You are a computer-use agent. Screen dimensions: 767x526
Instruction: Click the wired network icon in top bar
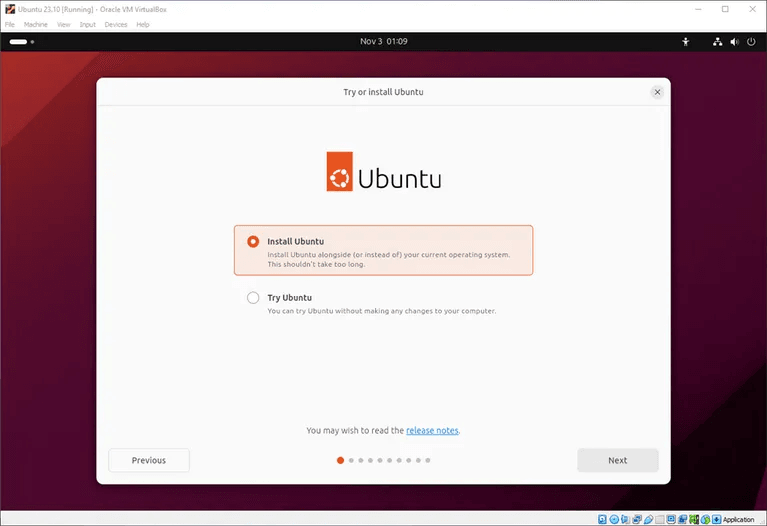coord(717,42)
